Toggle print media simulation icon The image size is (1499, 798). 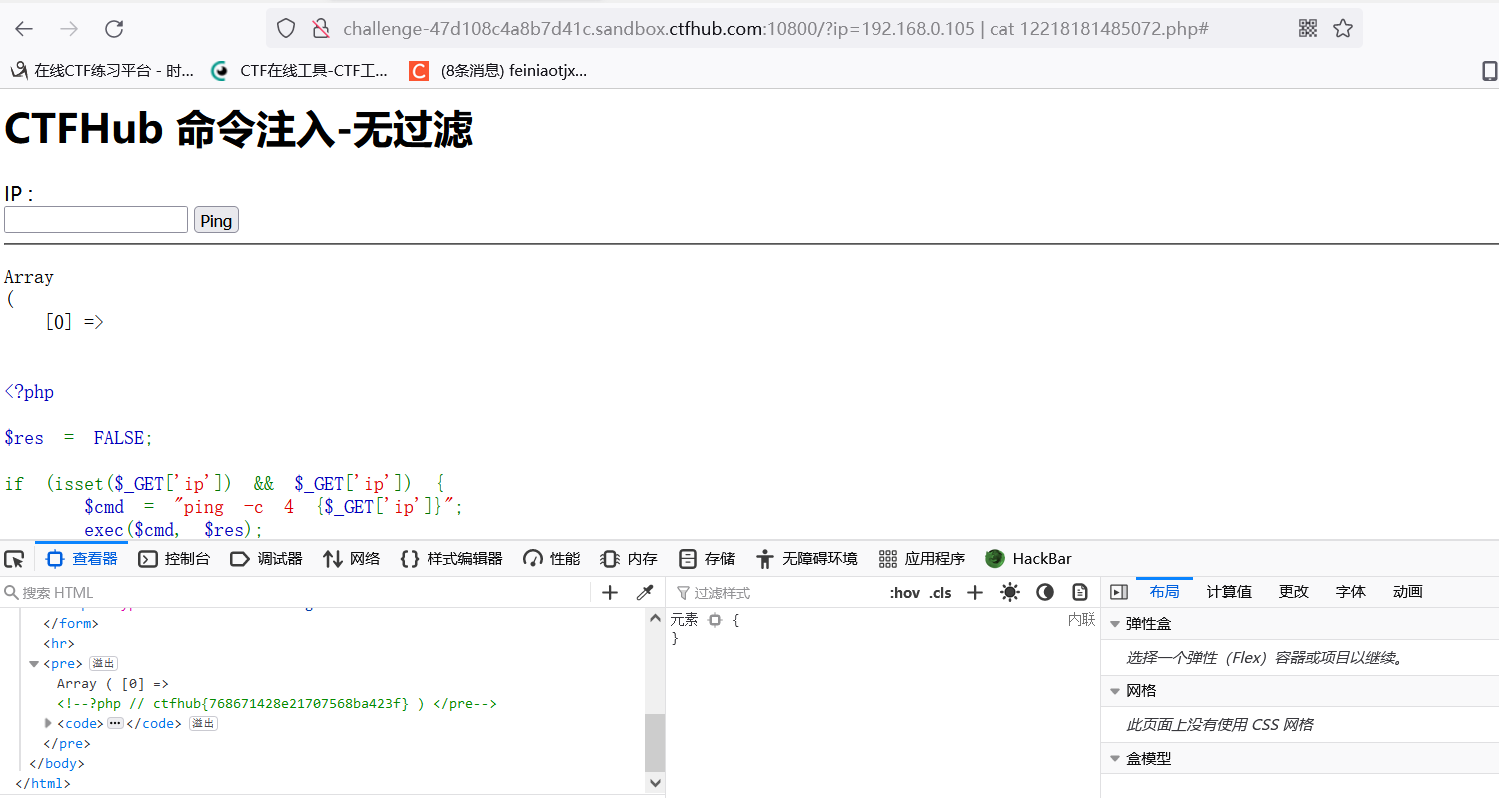tap(1080, 593)
